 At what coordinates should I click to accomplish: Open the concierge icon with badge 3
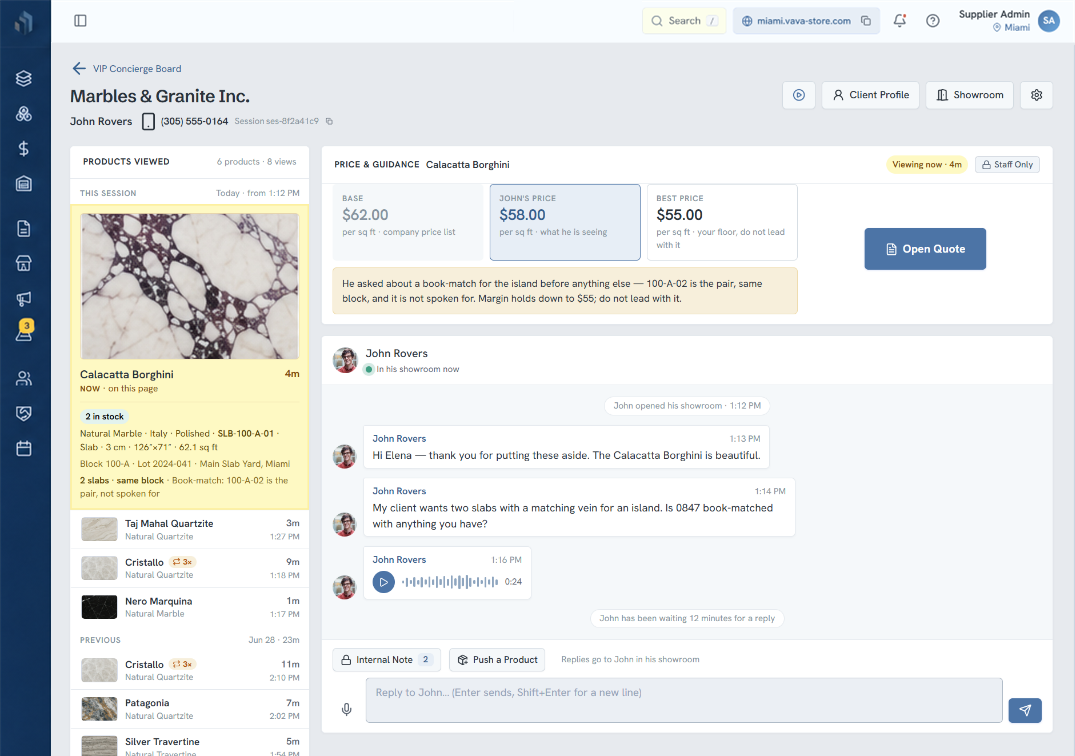point(24,332)
